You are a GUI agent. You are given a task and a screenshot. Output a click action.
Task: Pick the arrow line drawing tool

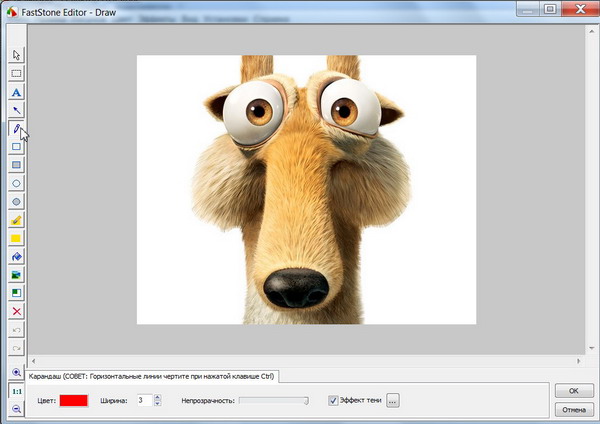coord(16,111)
